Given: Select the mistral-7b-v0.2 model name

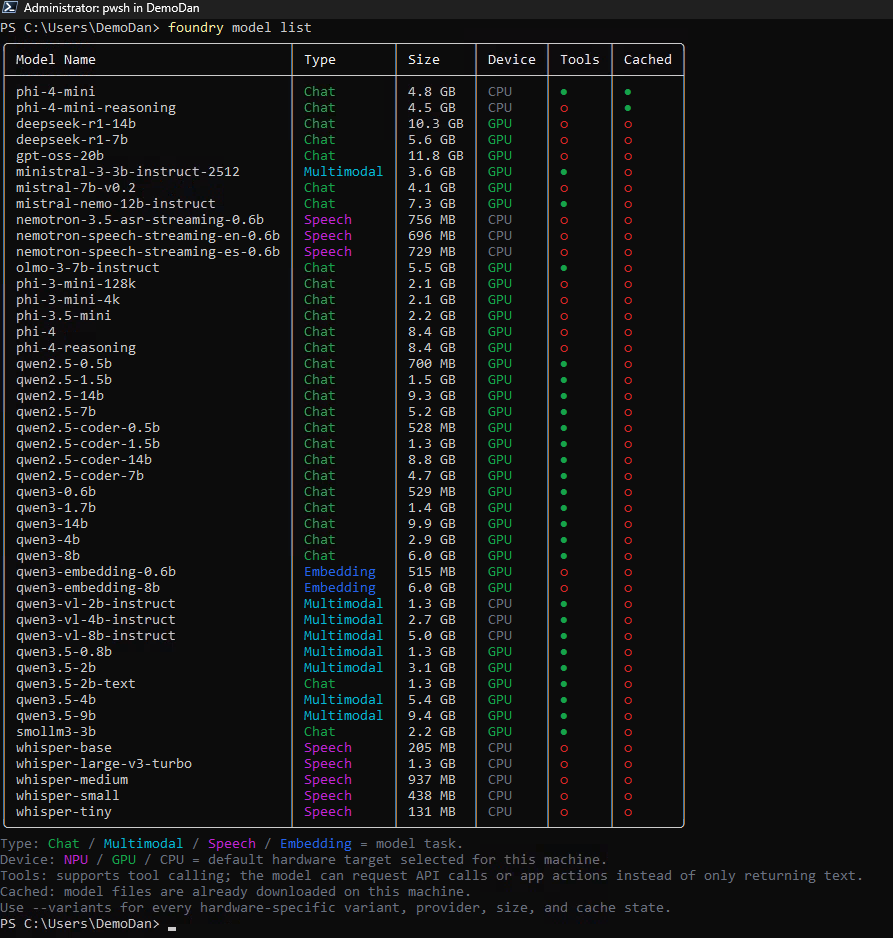Looking at the screenshot, I should (x=76, y=188).
